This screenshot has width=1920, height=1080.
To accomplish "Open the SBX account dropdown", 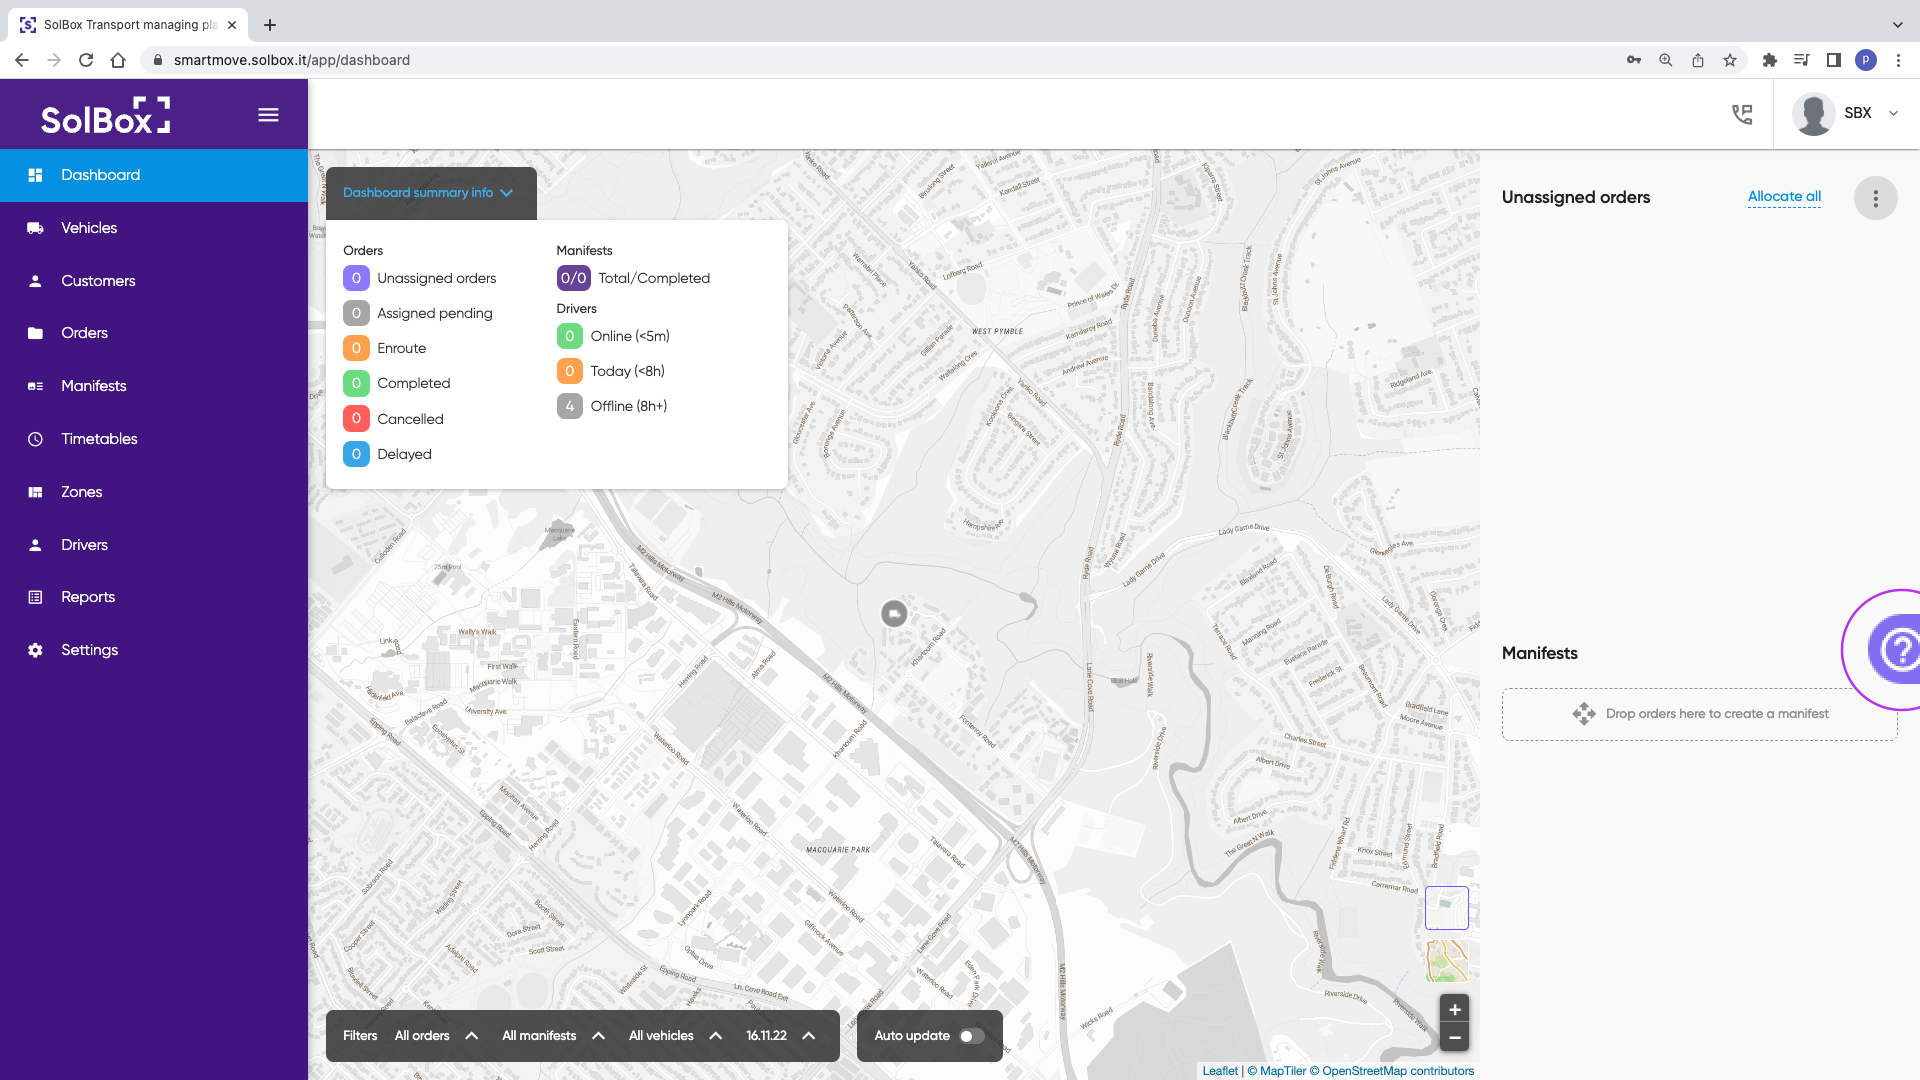I will 1866,113.
